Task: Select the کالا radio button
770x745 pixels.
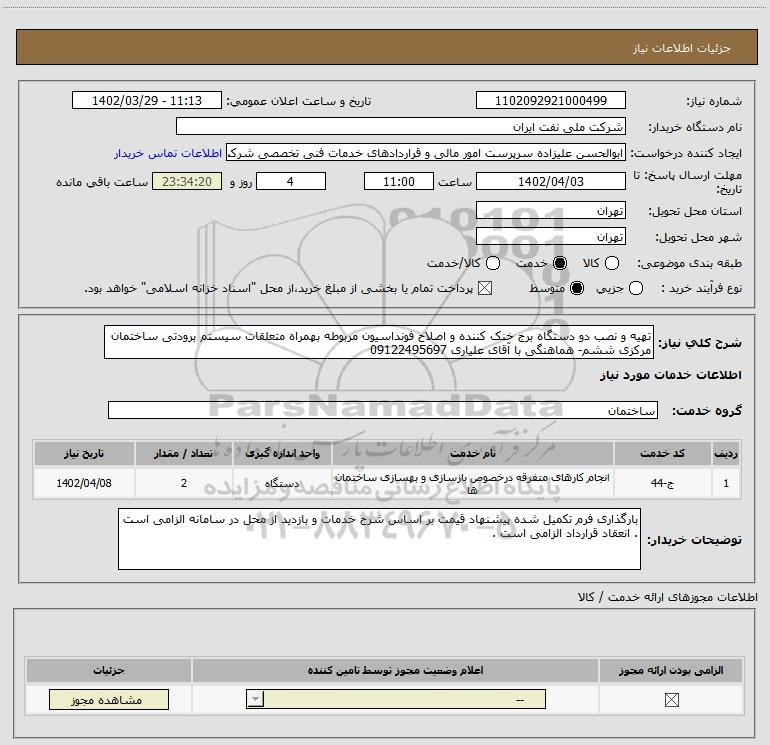Action: [612, 263]
